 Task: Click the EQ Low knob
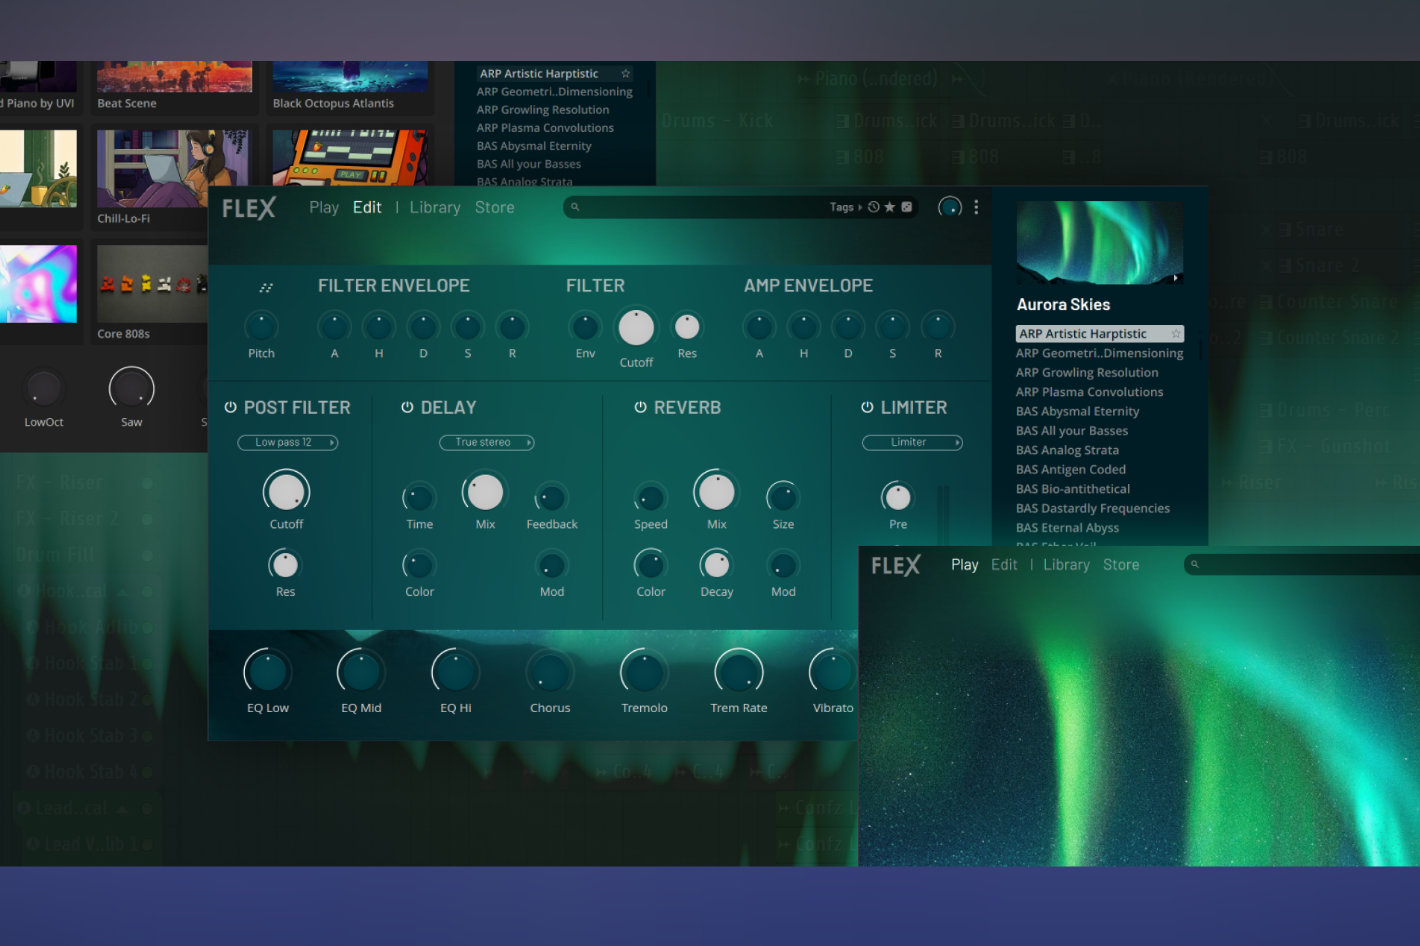pyautogui.click(x=268, y=672)
